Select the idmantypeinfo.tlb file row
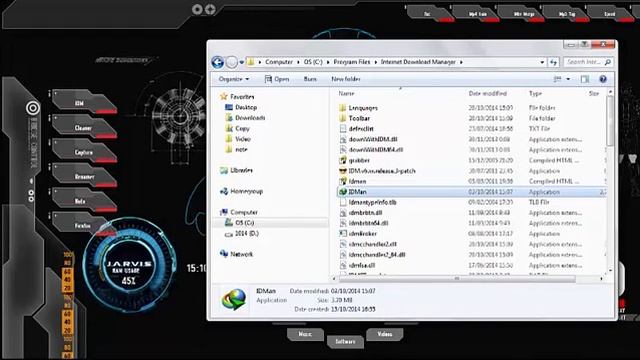This screenshot has width=640, height=360. pyautogui.click(x=471, y=202)
